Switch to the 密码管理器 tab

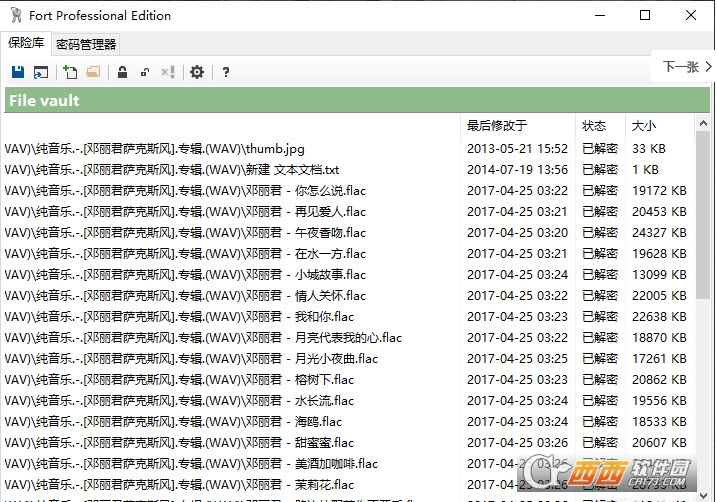[x=86, y=44]
